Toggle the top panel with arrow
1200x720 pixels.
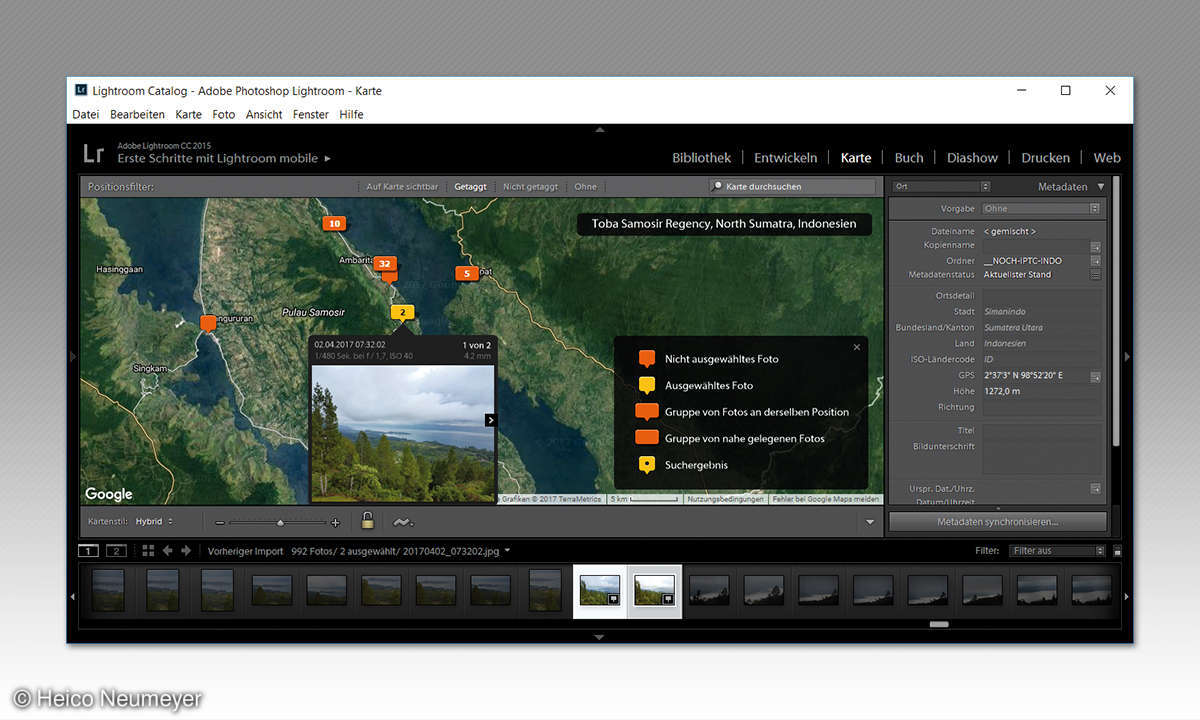(x=600, y=129)
